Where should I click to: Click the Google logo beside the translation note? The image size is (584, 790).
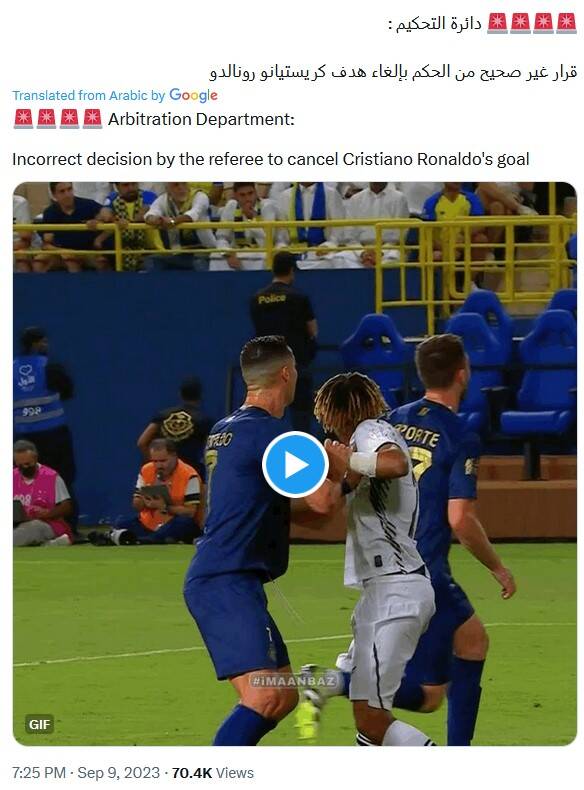coord(193,95)
